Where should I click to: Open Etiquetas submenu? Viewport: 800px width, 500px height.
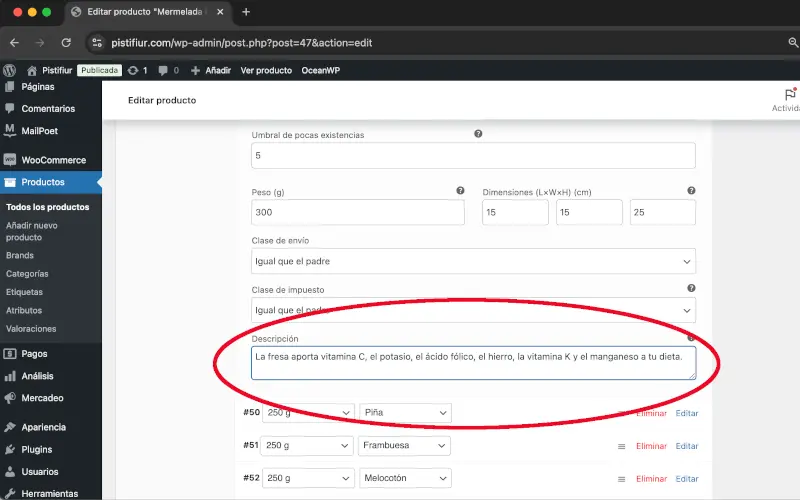click(x=24, y=292)
